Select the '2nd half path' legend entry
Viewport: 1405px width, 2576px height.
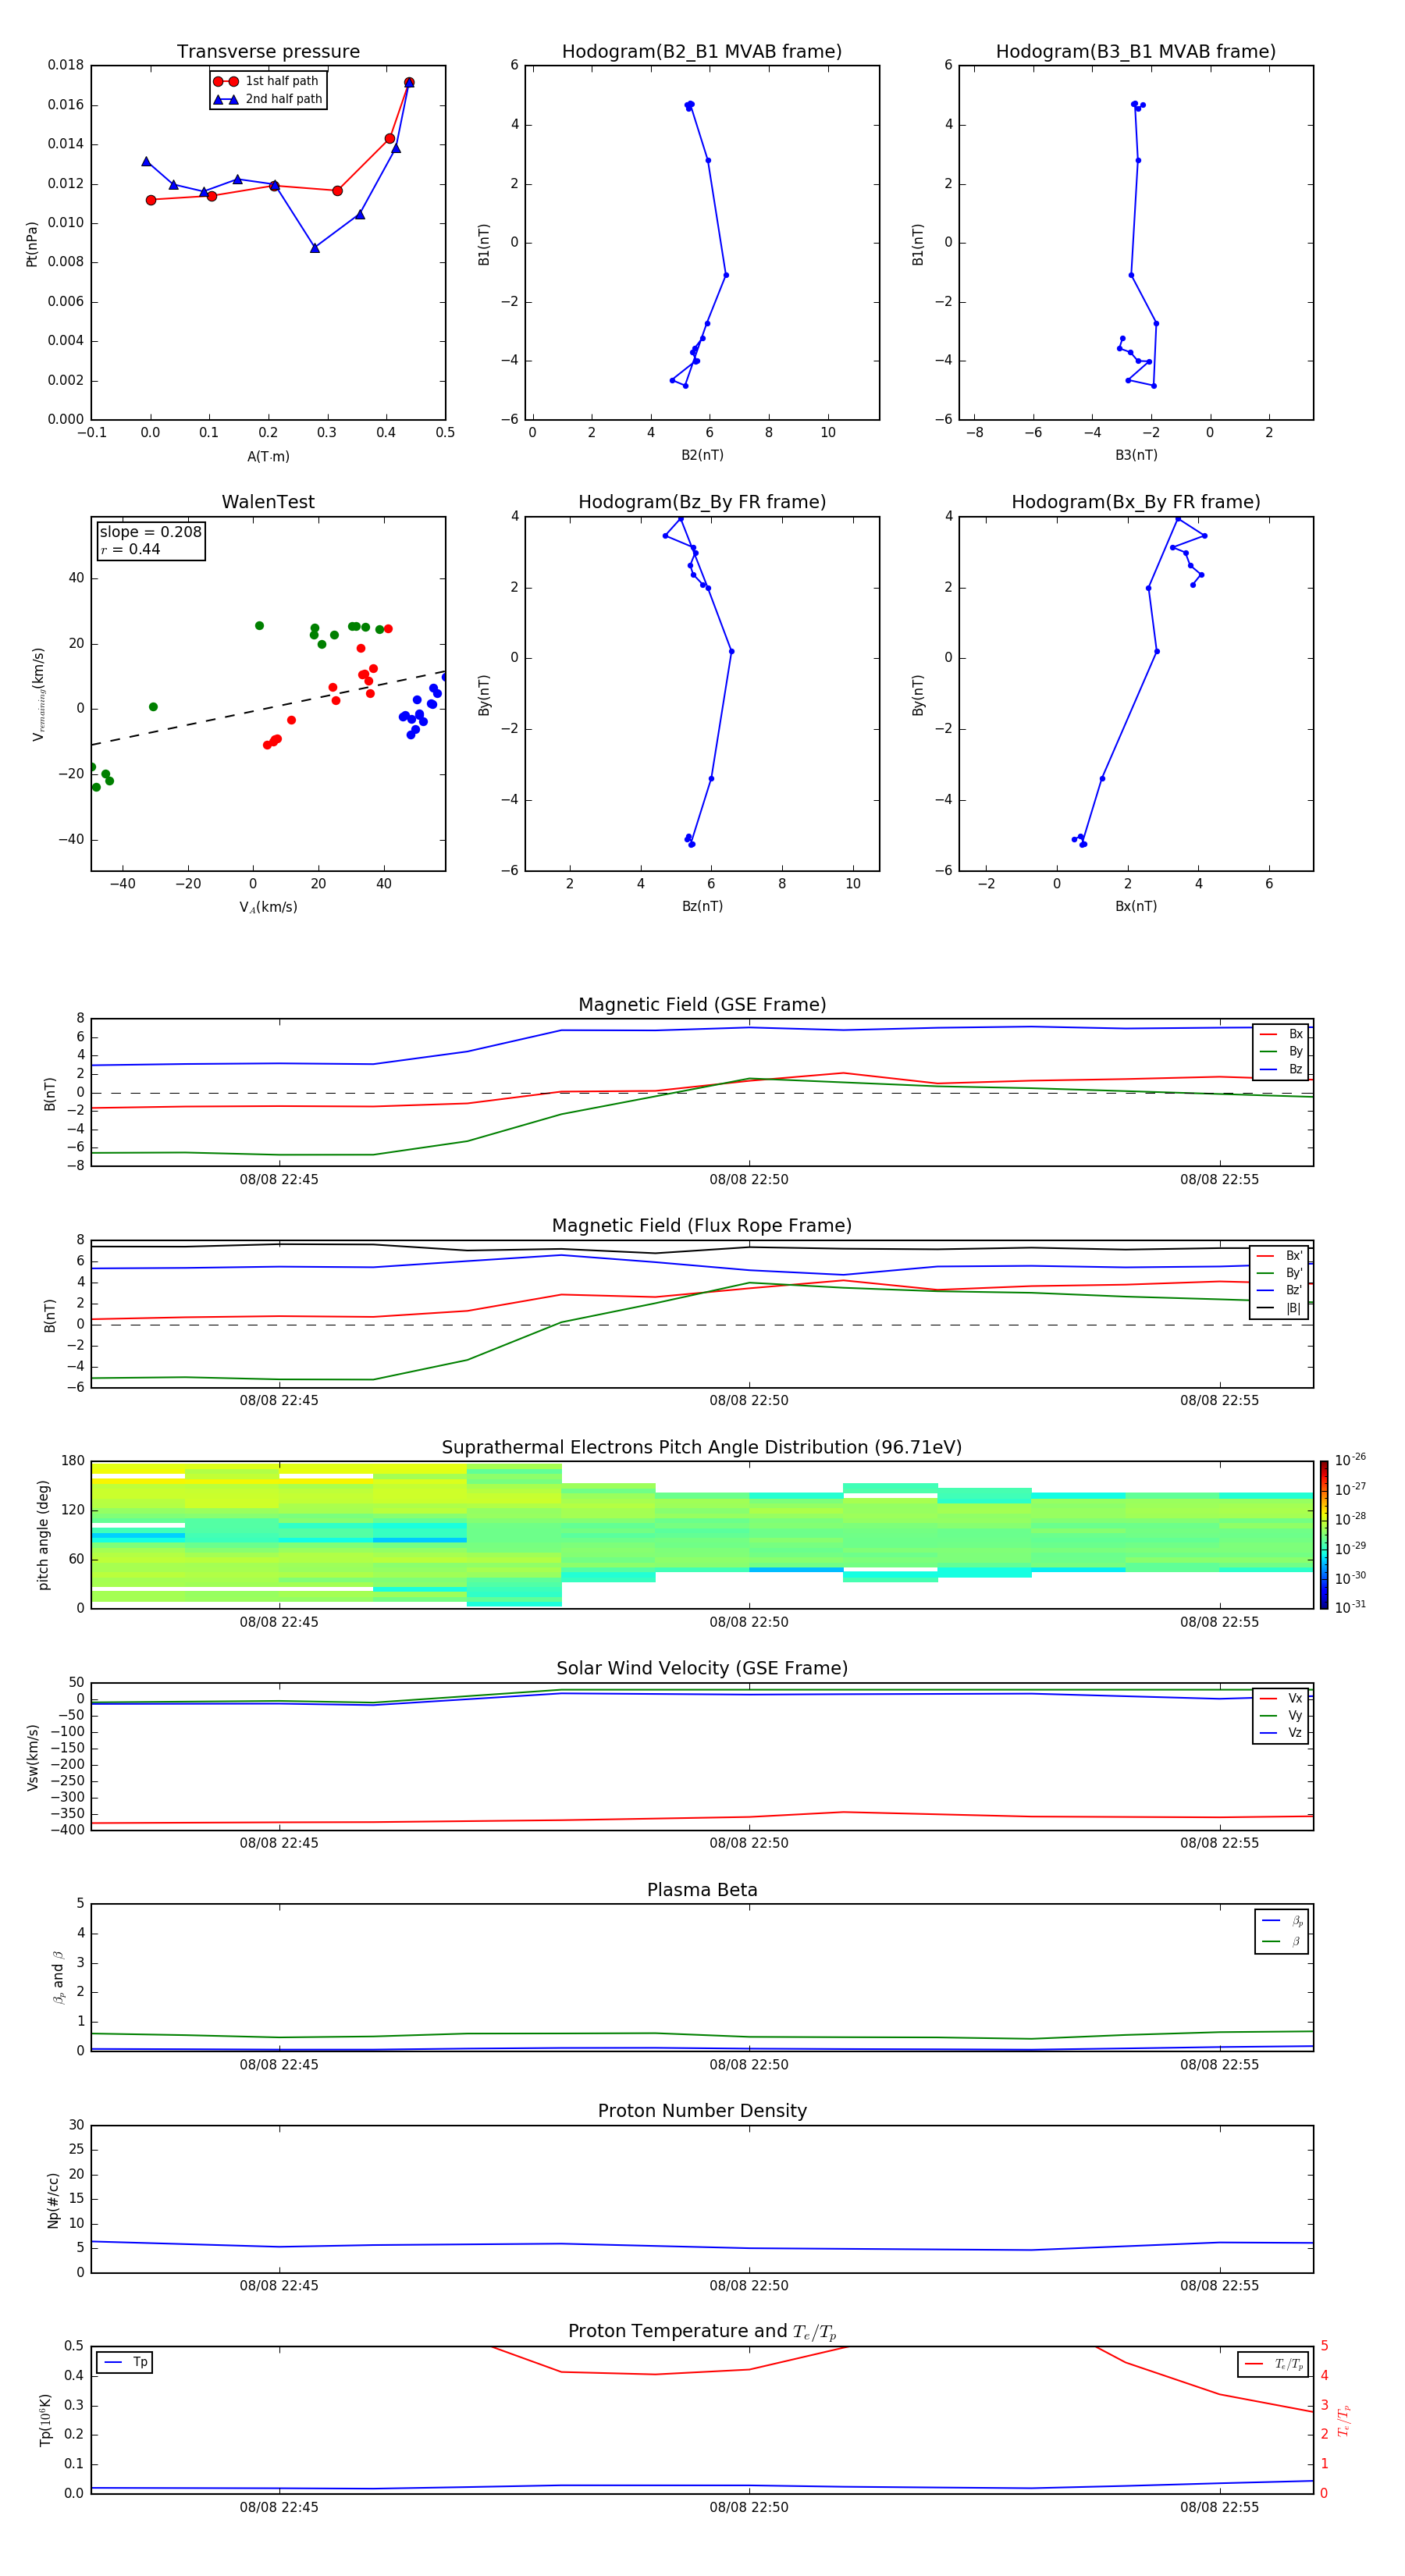pos(267,99)
